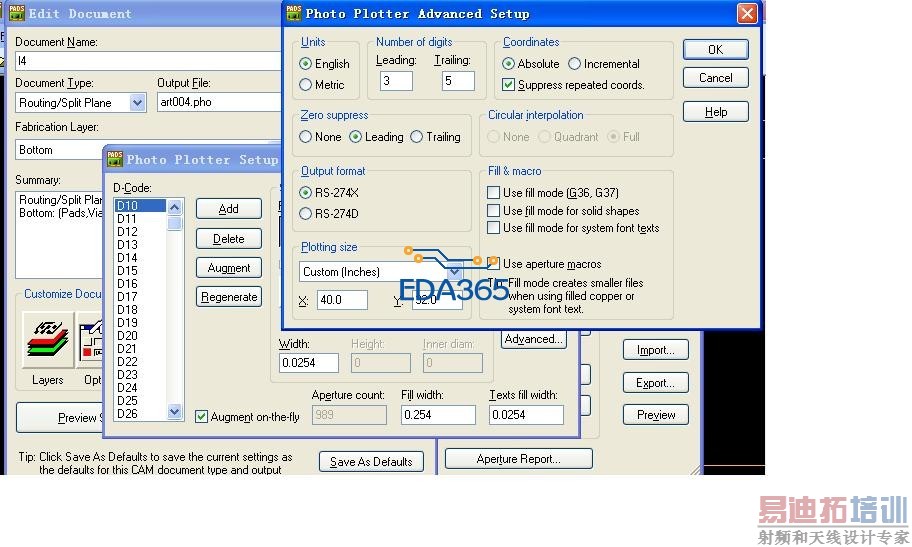The image size is (912, 547).
Task: Close the Photo Plotter Advanced Setup dialog
Action: pos(747,13)
